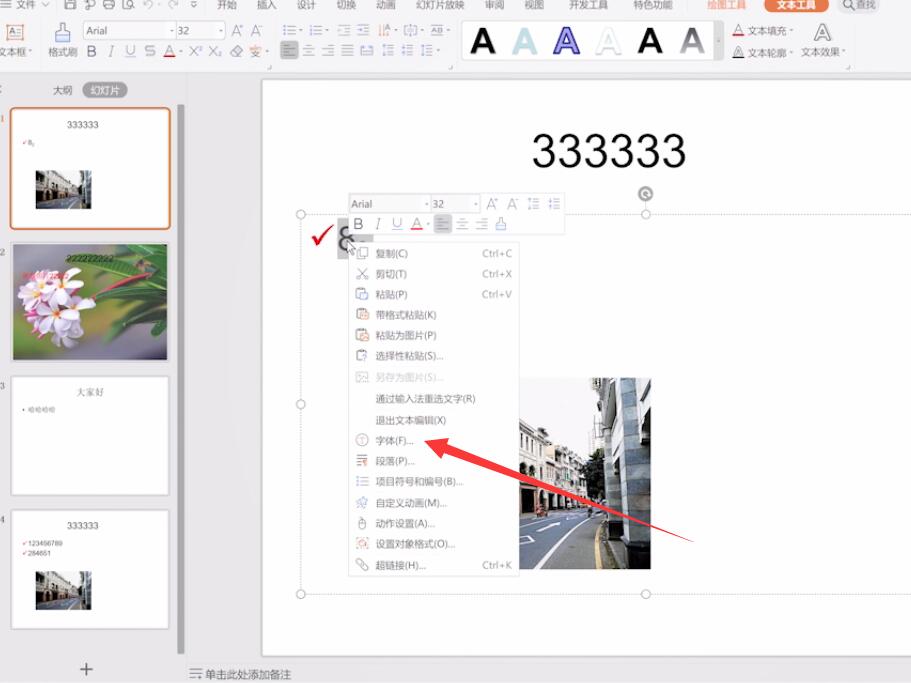Open the 文件 menu
This screenshot has width=911, height=683.
(x=24, y=5)
